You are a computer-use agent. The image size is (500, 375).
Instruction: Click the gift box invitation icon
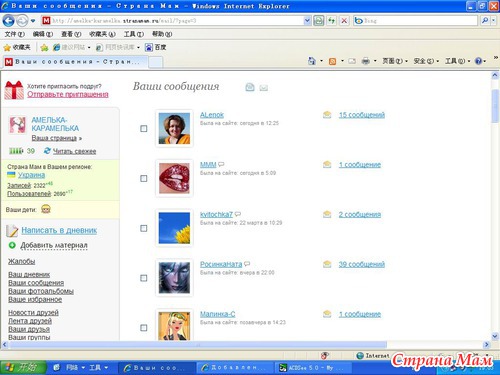14,90
